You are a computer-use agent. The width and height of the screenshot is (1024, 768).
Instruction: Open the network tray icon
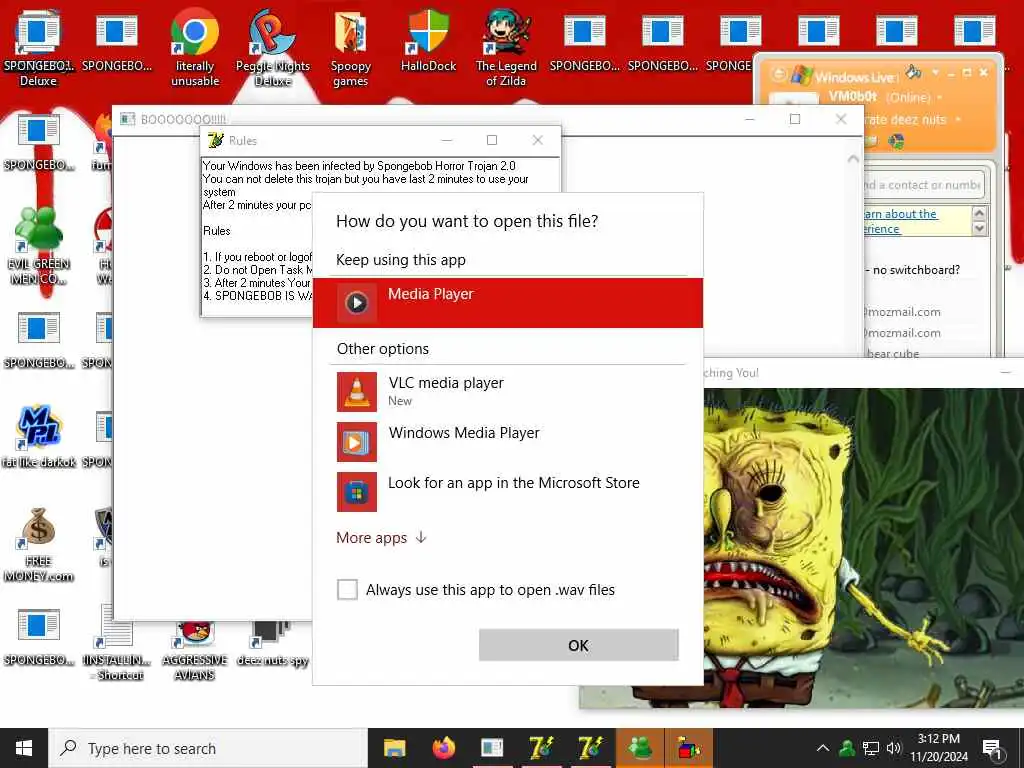[871, 748]
